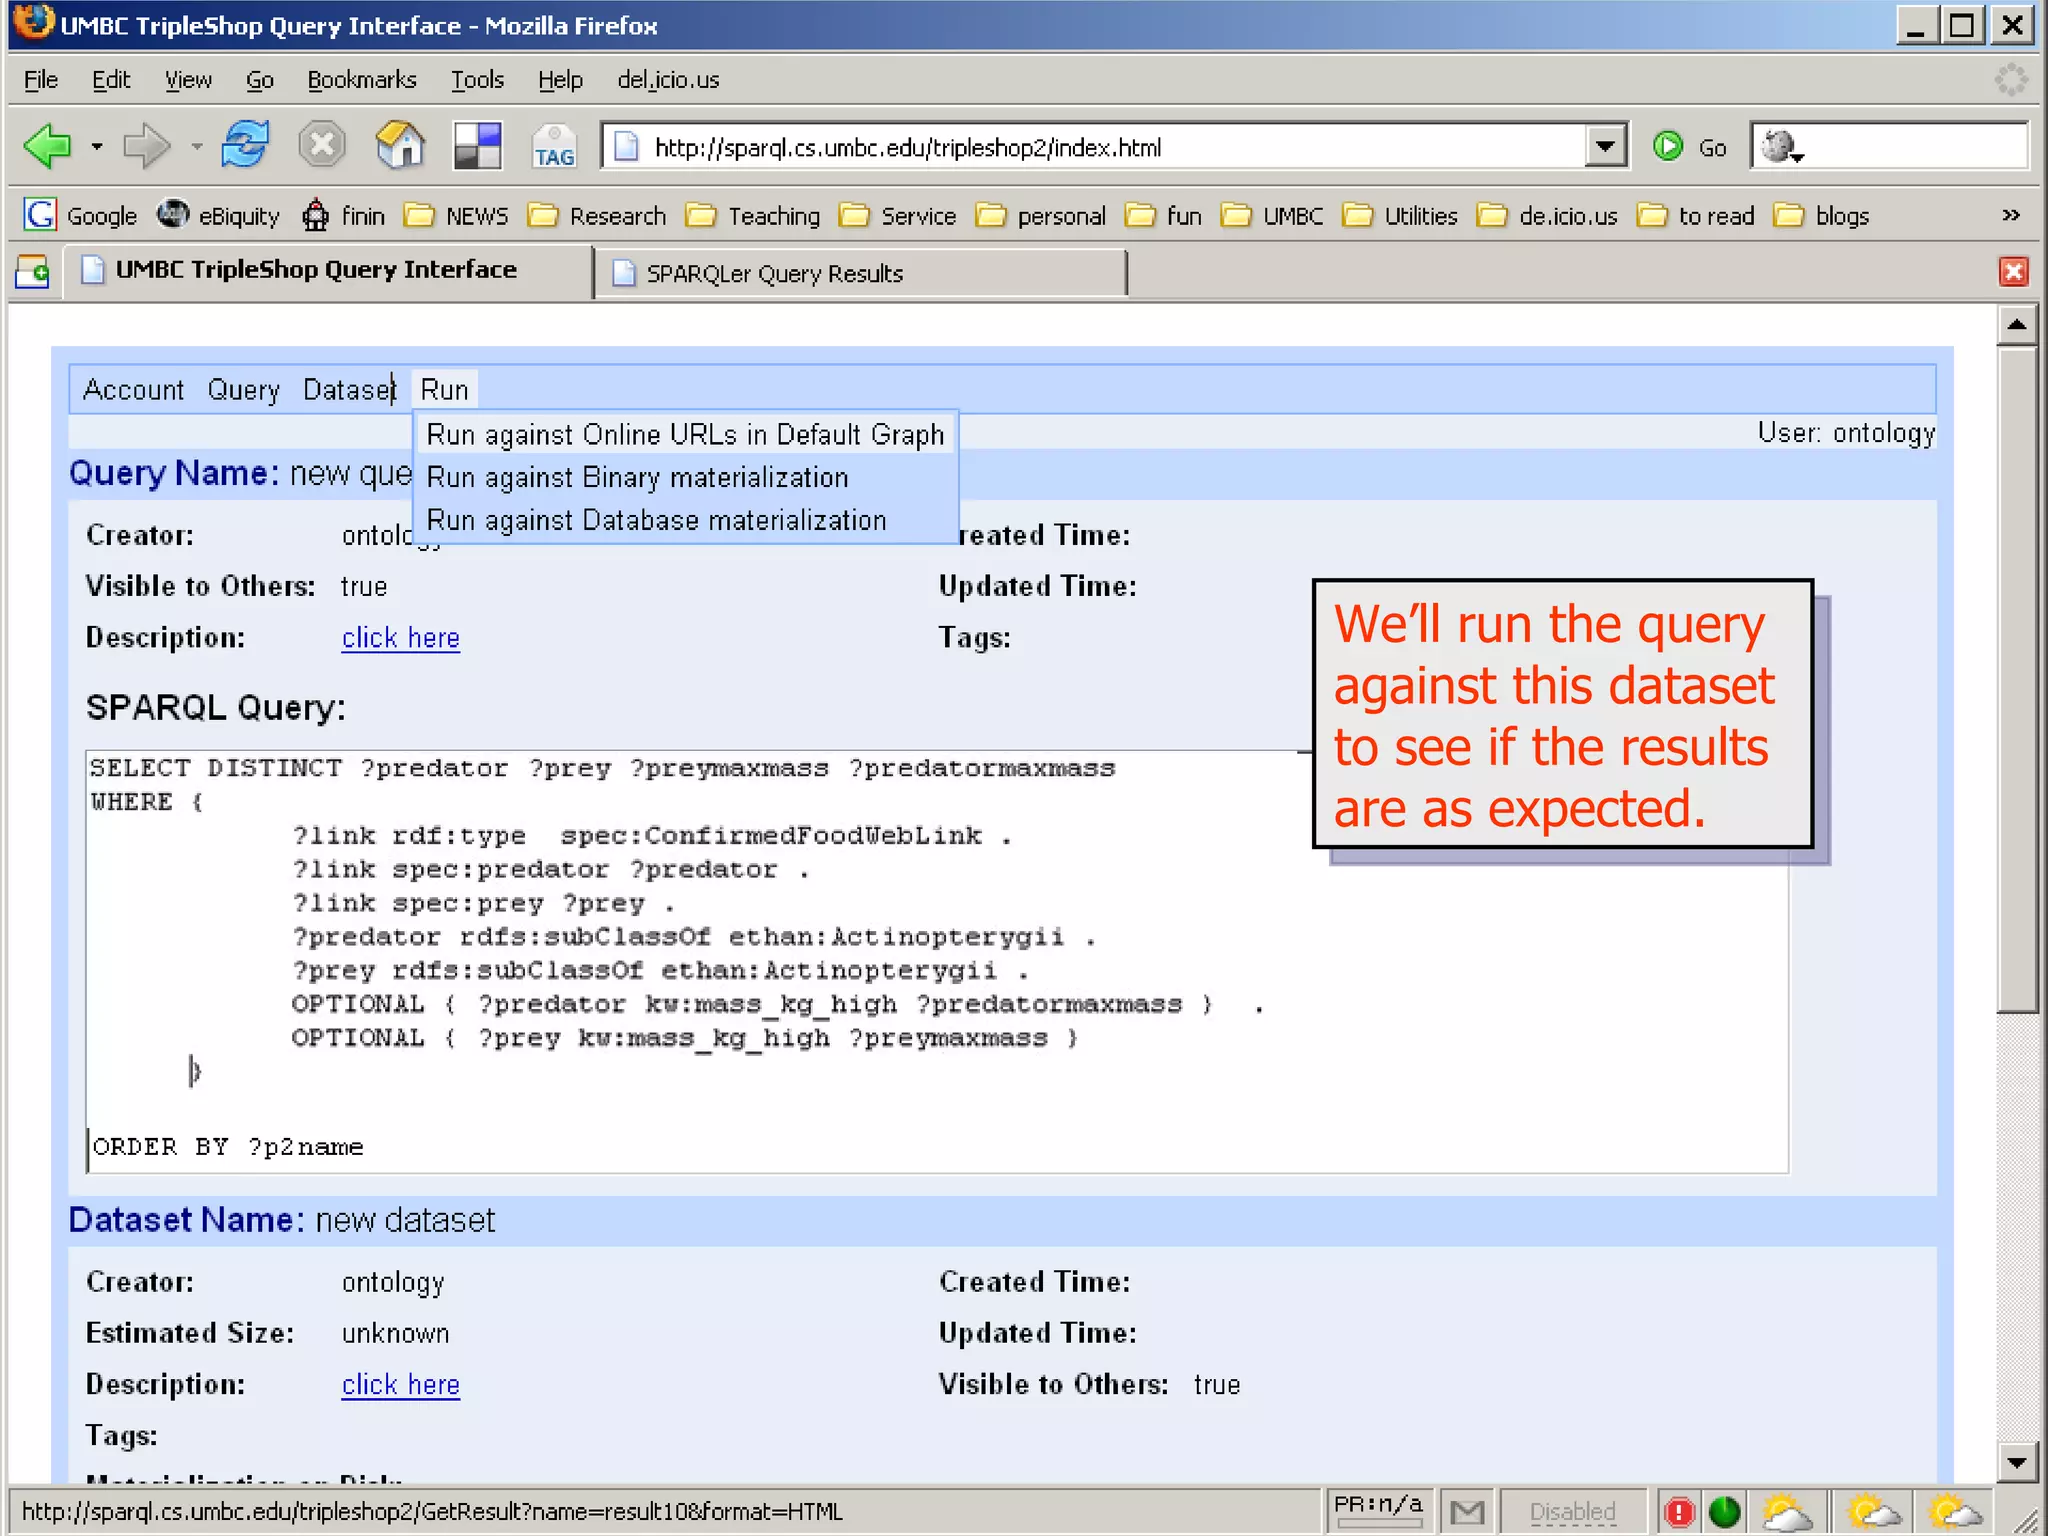Click the query Description click here link
Image resolution: width=2048 pixels, height=1536 pixels.
click(x=400, y=638)
